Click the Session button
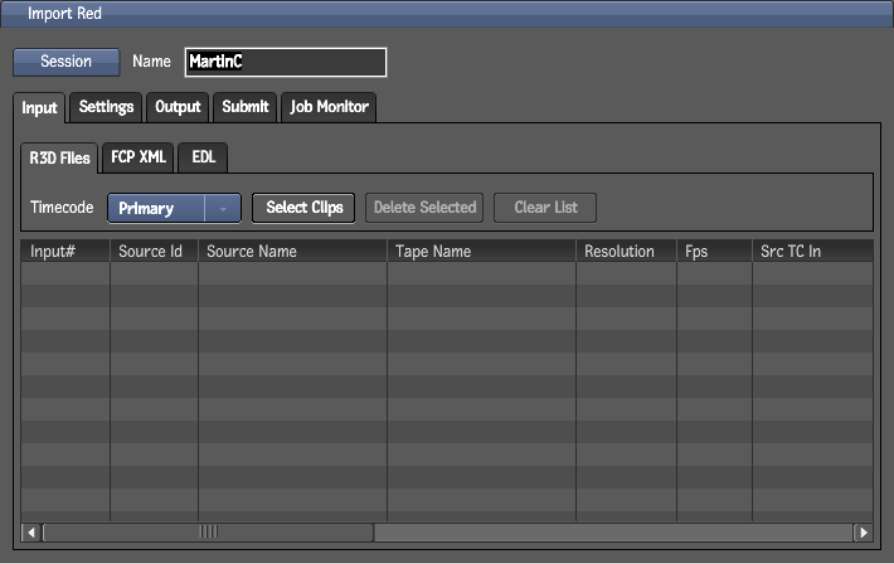The height and width of the screenshot is (564, 894). point(66,62)
